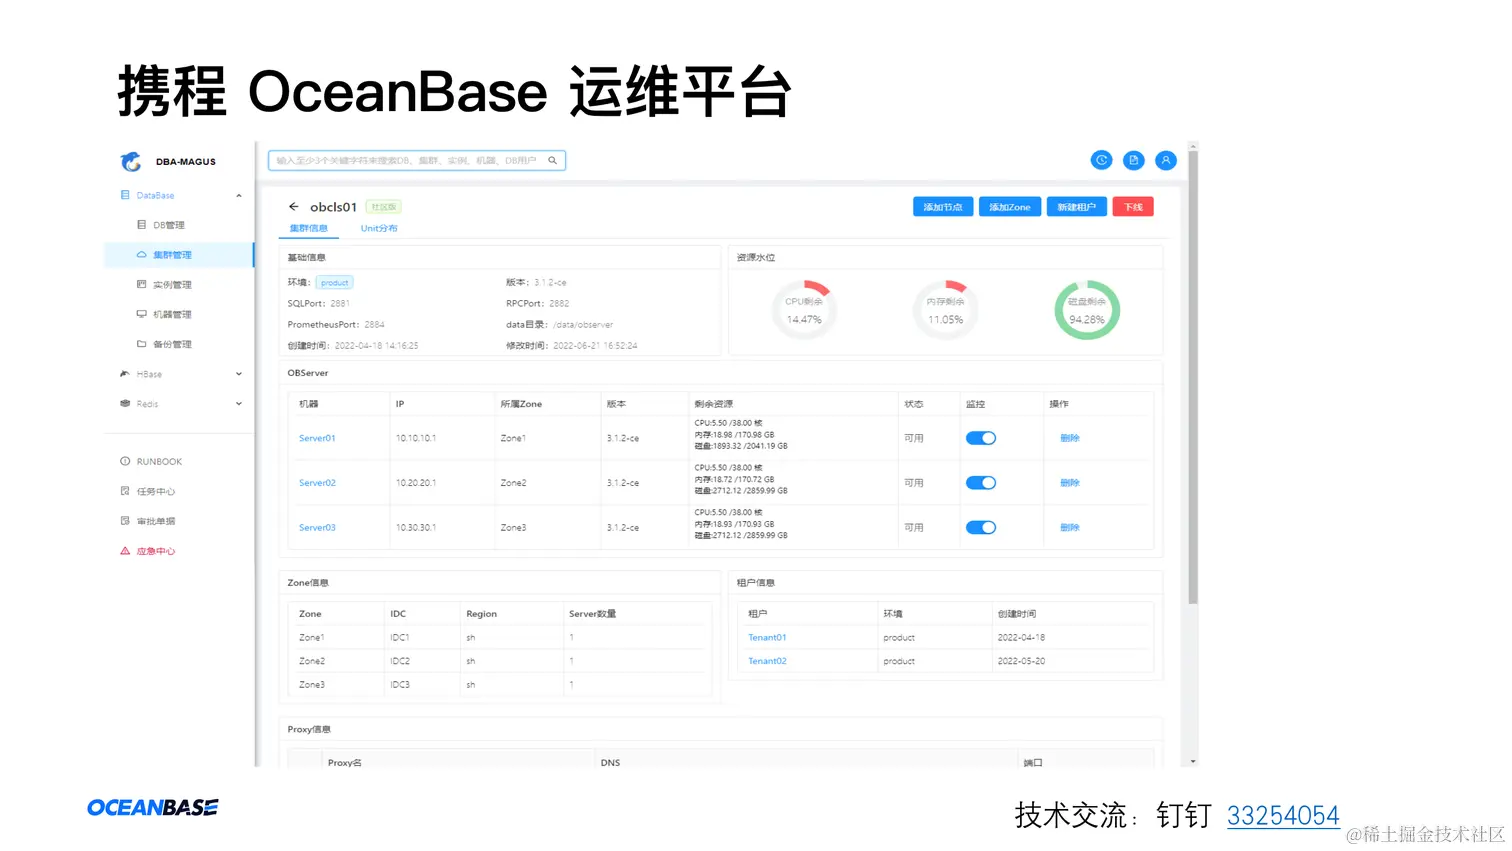This screenshot has width=1512, height=851.
Task: Toggle monitoring switch for Server02
Action: coord(981,483)
